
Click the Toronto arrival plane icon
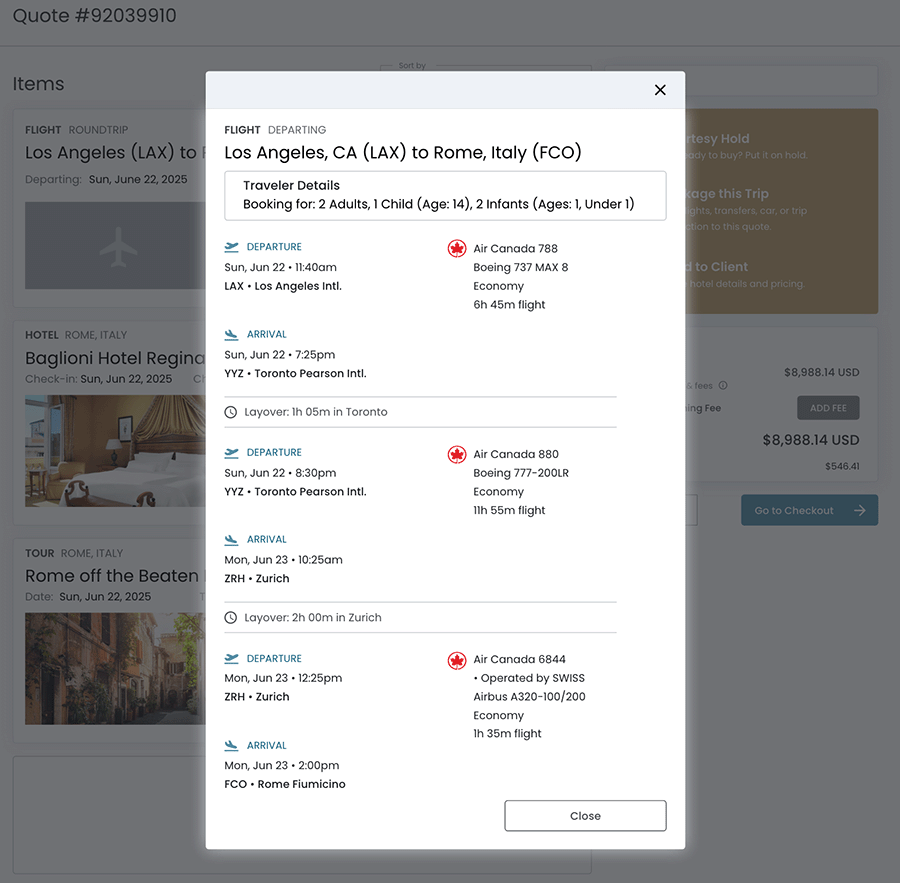[232, 335]
